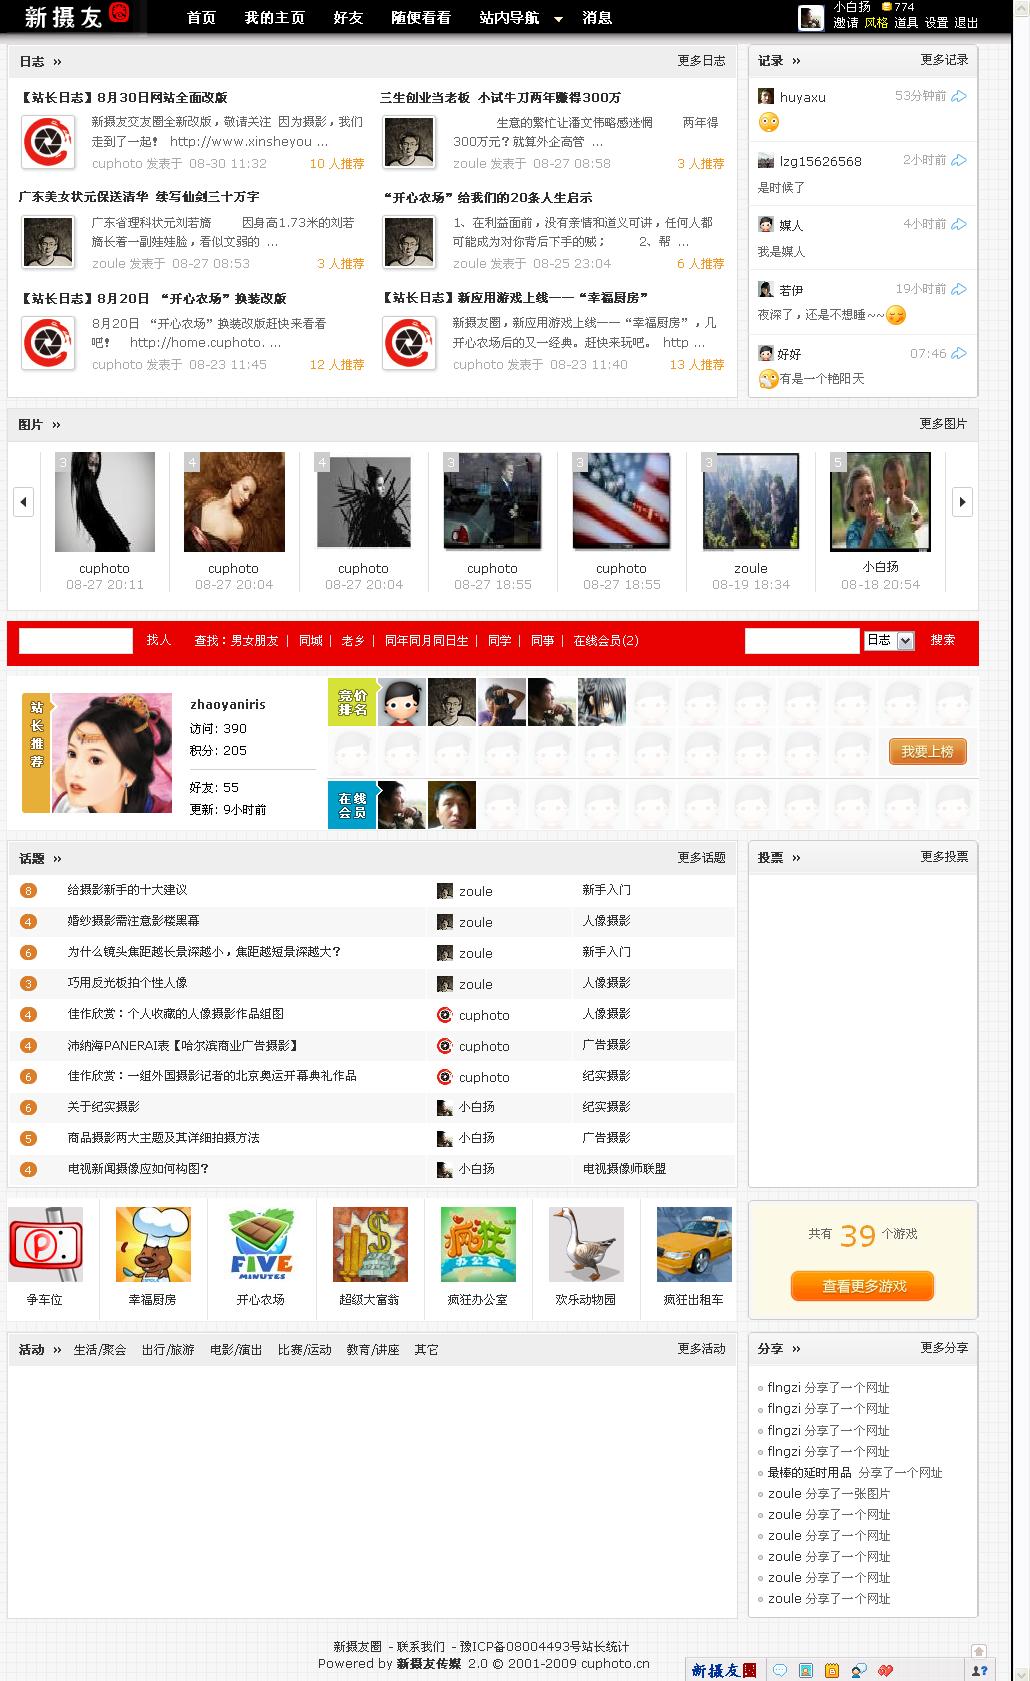Select 电影/演出 activity tab
The image size is (1030, 1681).
pyautogui.click(x=236, y=1350)
